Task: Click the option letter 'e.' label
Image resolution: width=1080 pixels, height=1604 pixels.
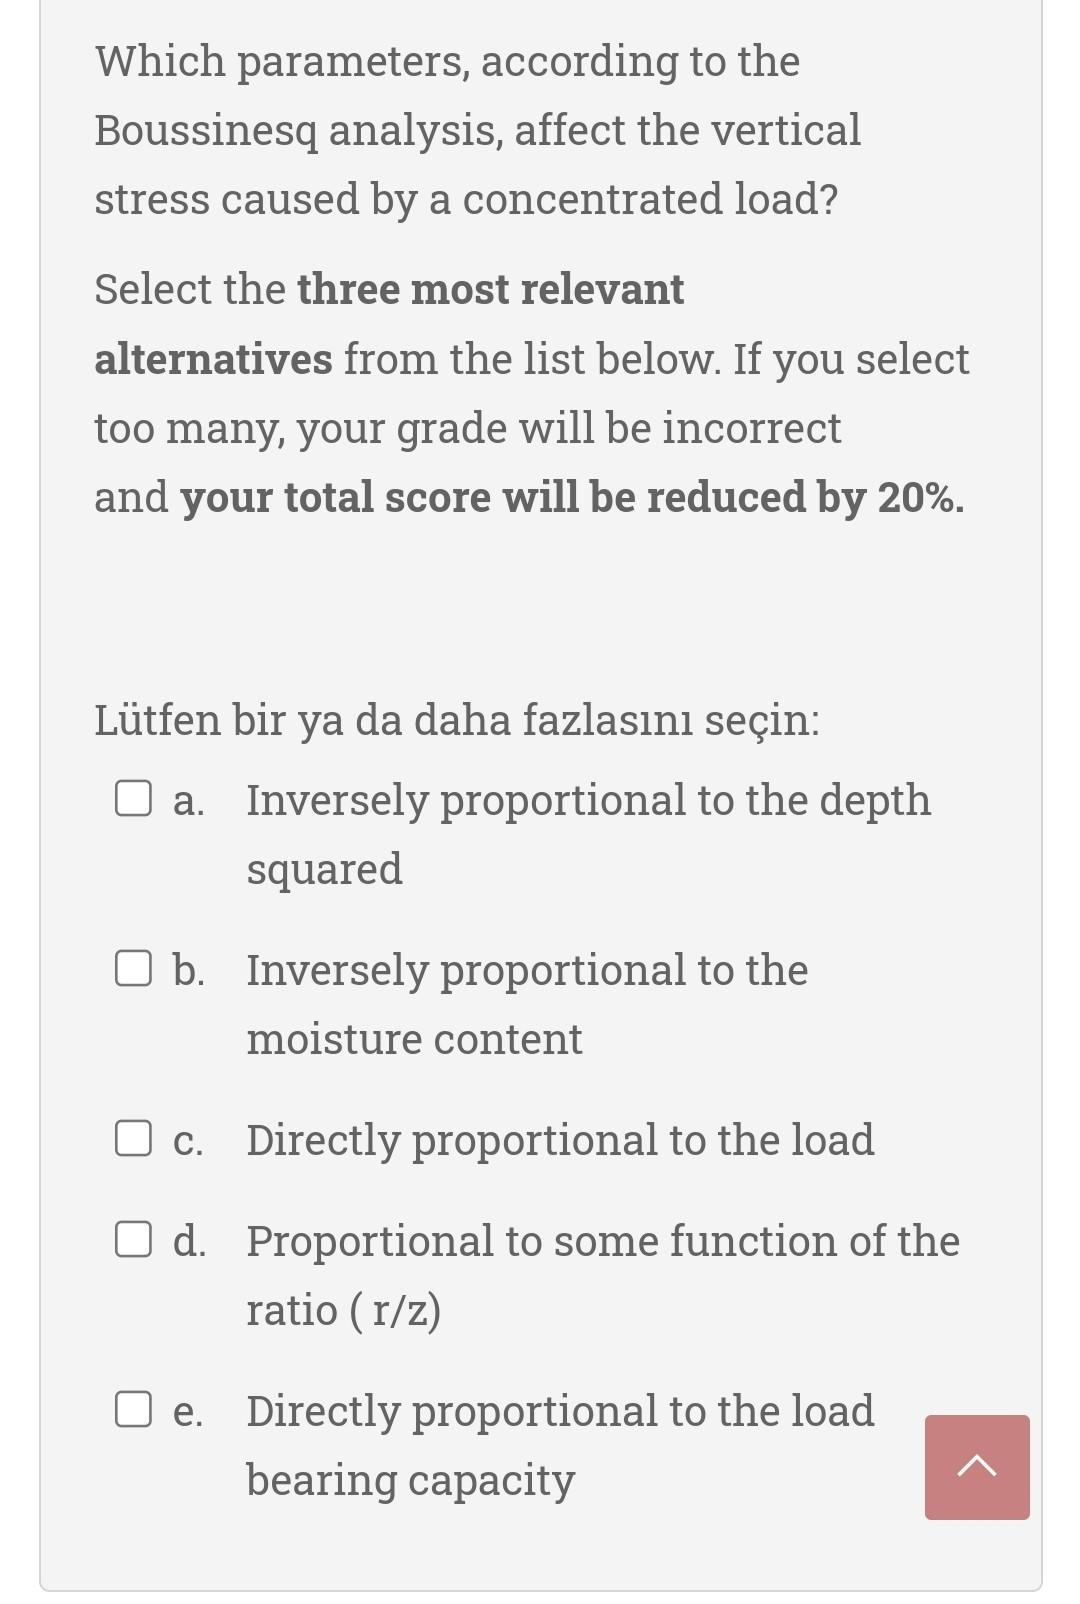Action: (x=188, y=1412)
